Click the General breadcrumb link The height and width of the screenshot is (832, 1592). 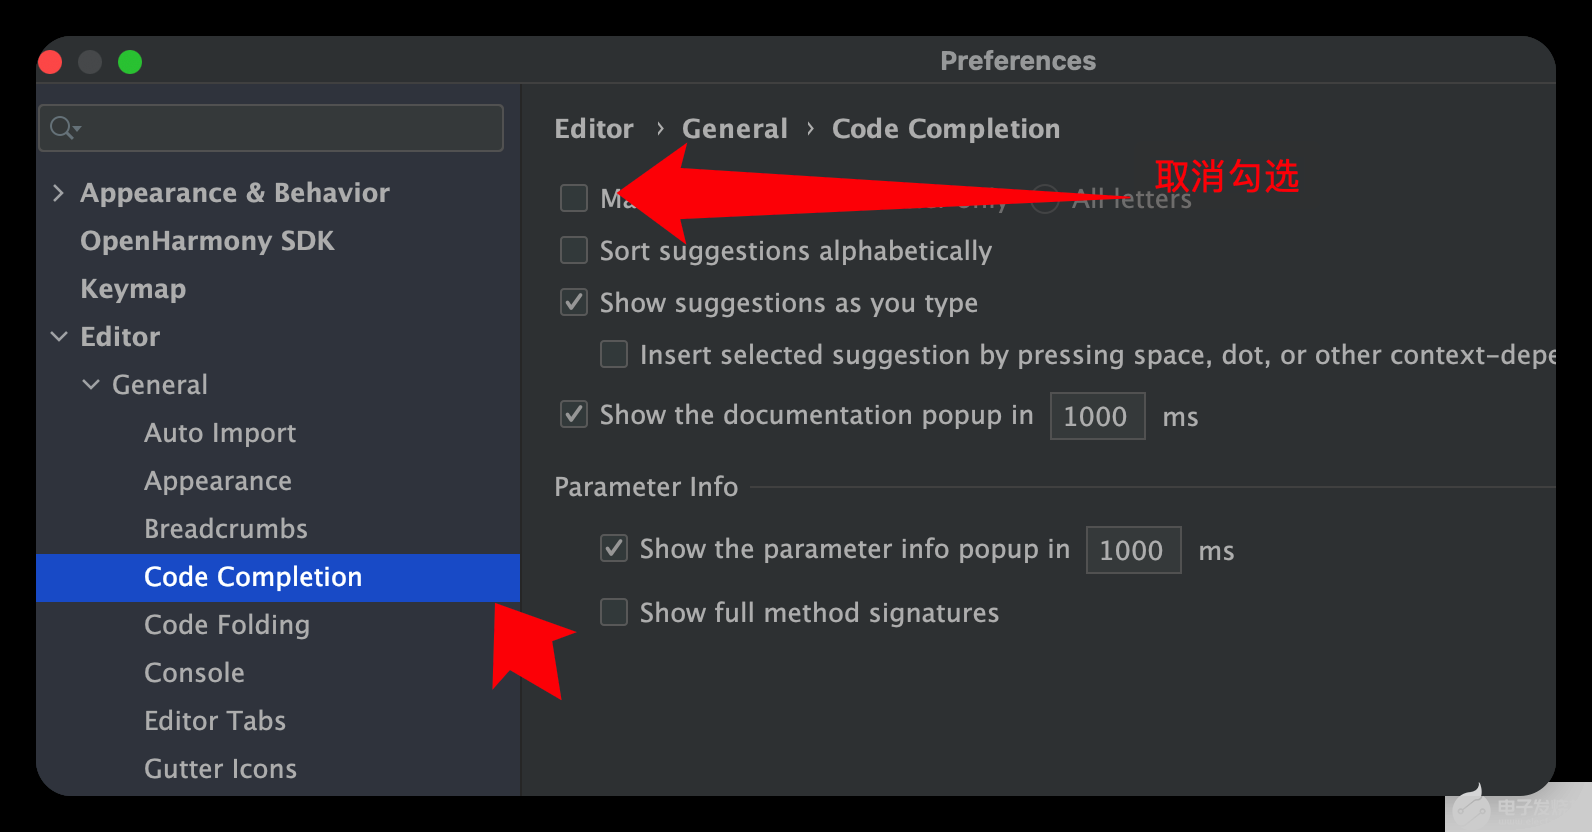735,129
